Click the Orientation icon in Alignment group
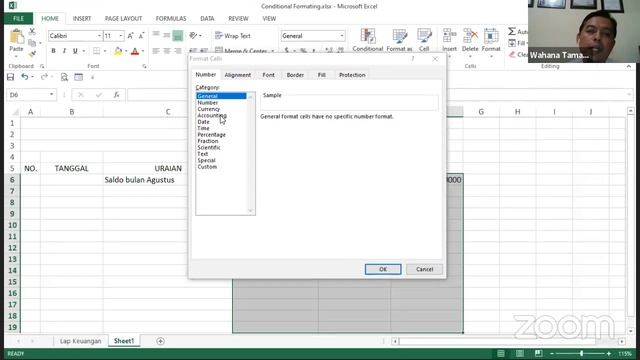 [x=193, y=36]
